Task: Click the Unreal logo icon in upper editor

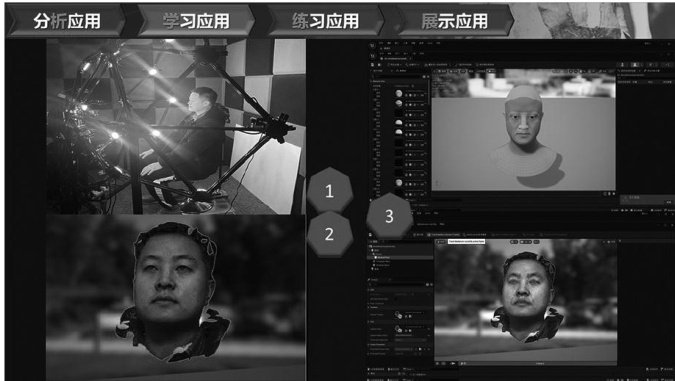Action: pos(372,45)
